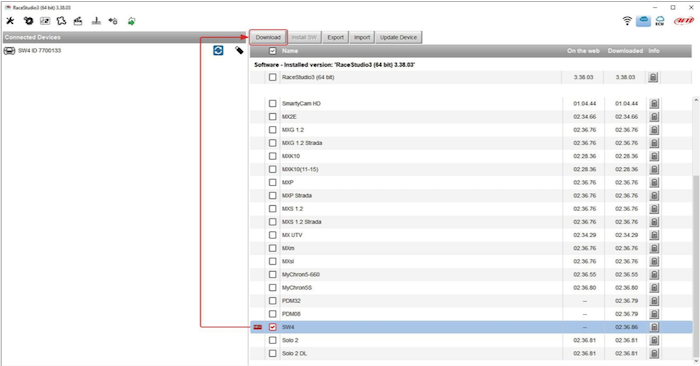Refresh the connected SW4 device
Viewport: 700px width, 366px height.
pos(218,50)
